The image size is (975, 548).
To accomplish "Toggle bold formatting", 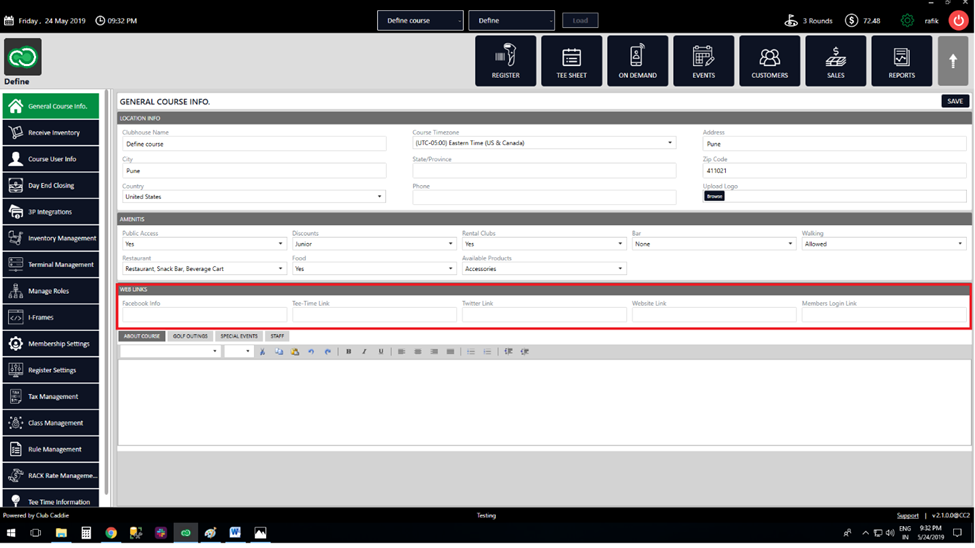I will (348, 351).
